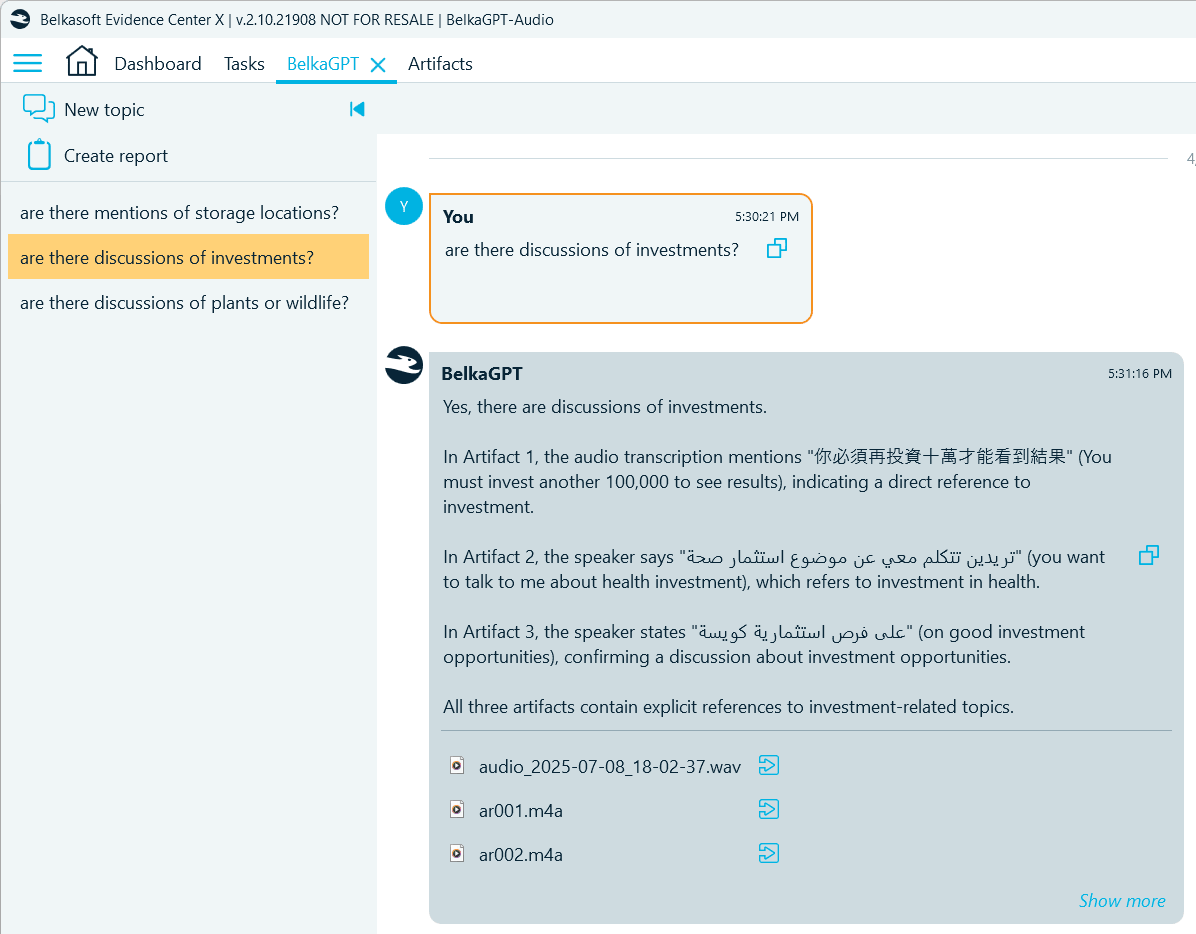The width and height of the screenshot is (1196, 934).
Task: Click the BelkaGPT avatar logo
Action: pos(404,365)
